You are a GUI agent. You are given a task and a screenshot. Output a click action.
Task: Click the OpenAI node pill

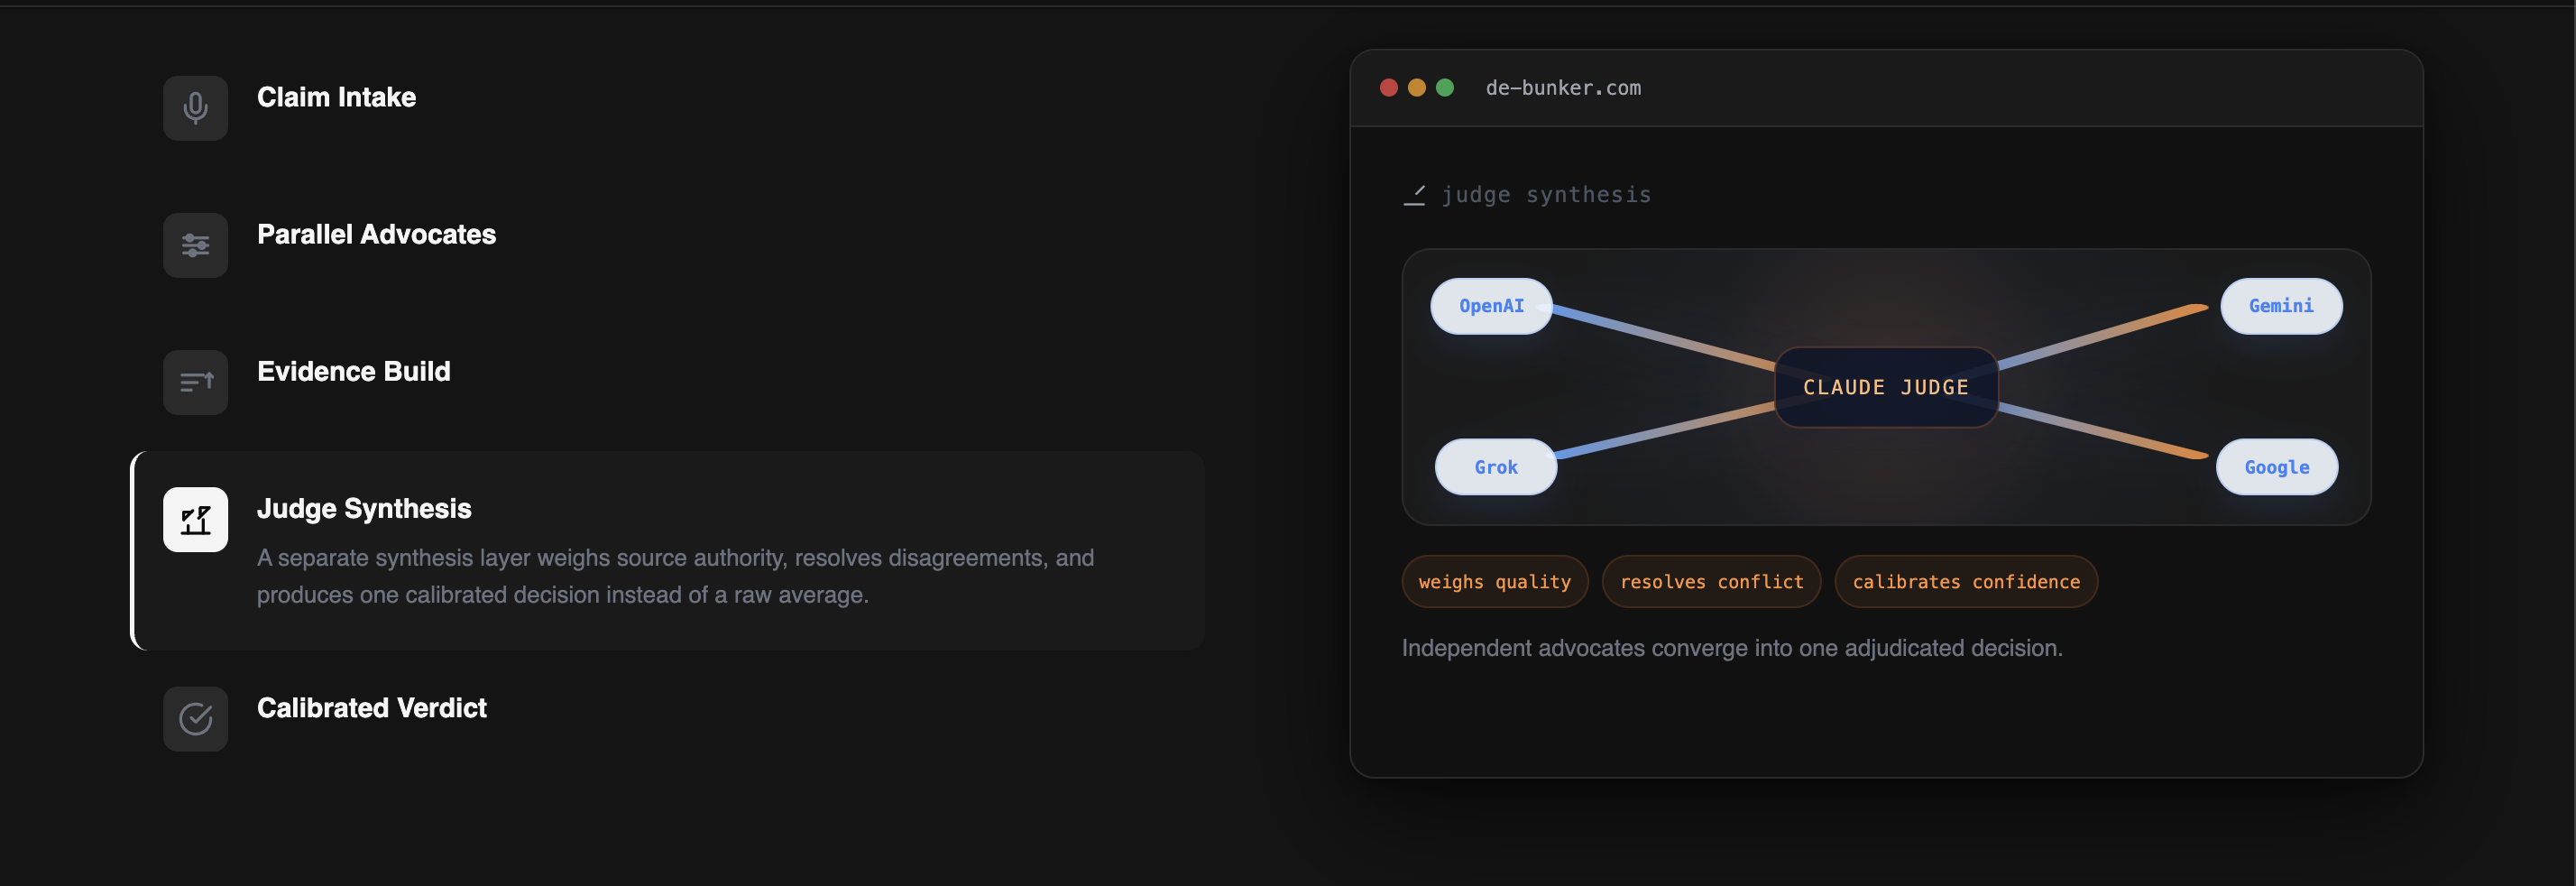pyautogui.click(x=1491, y=306)
